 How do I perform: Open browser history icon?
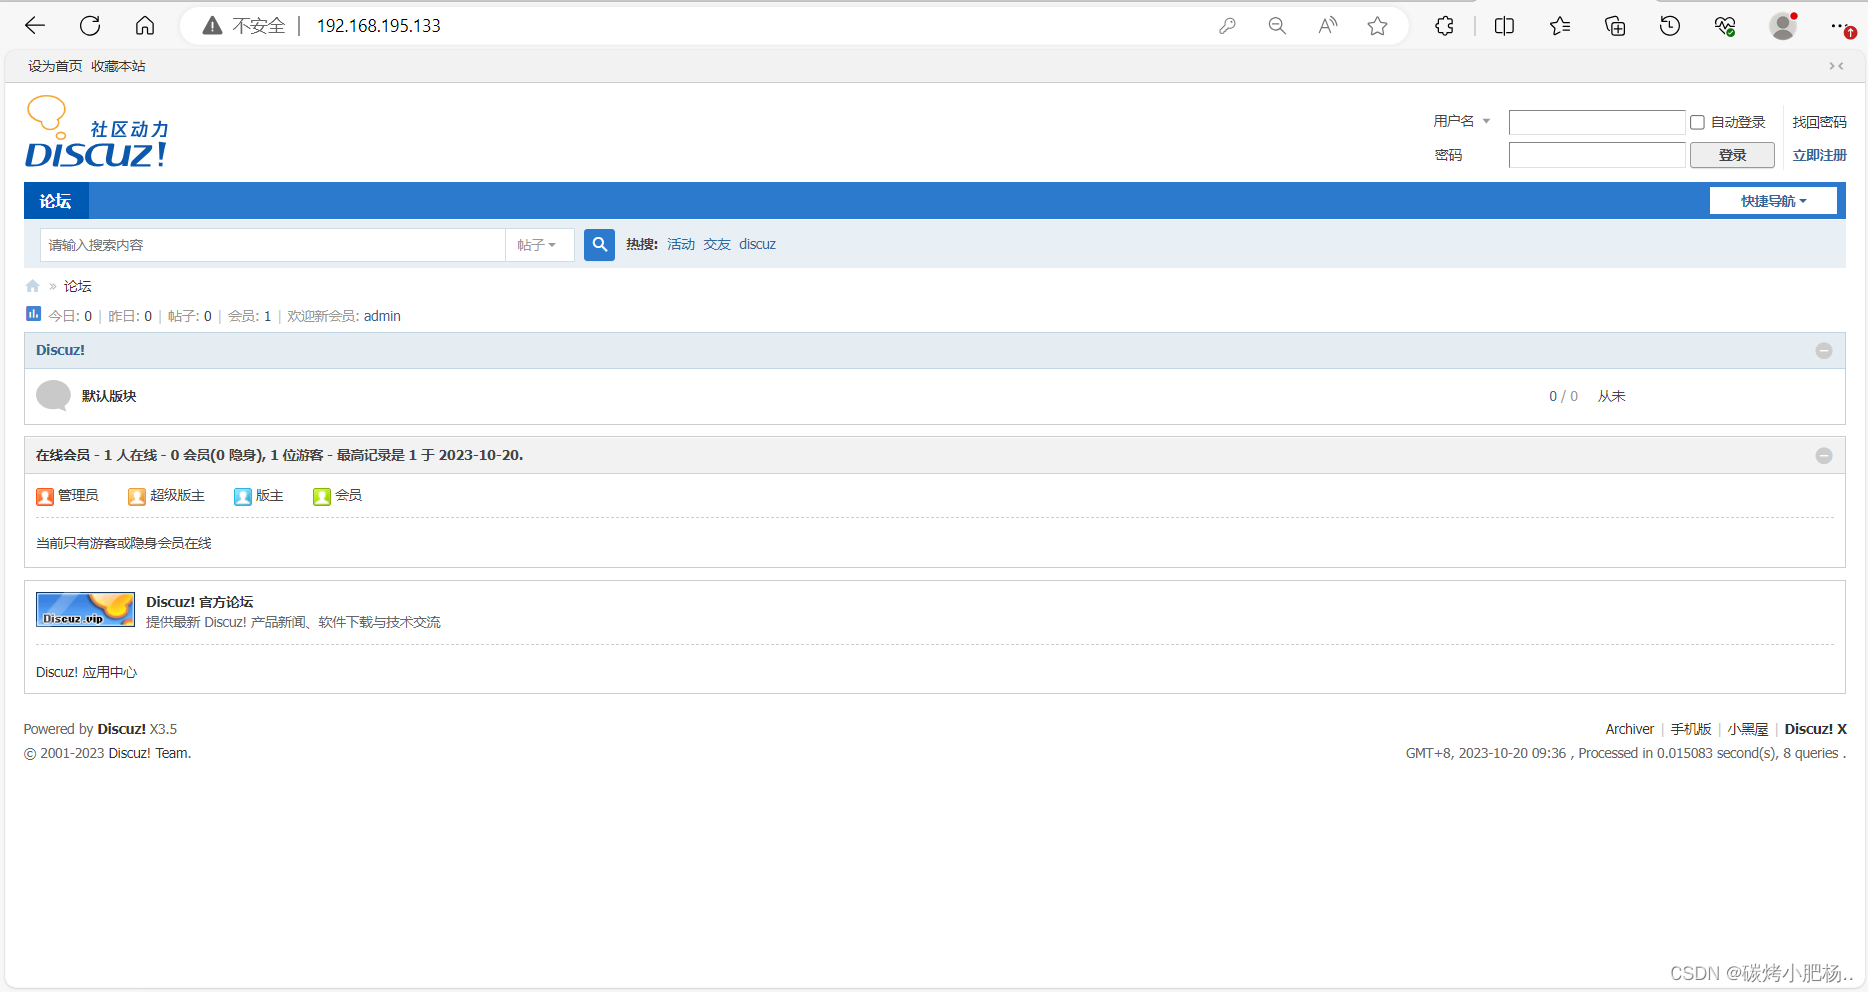click(1670, 26)
